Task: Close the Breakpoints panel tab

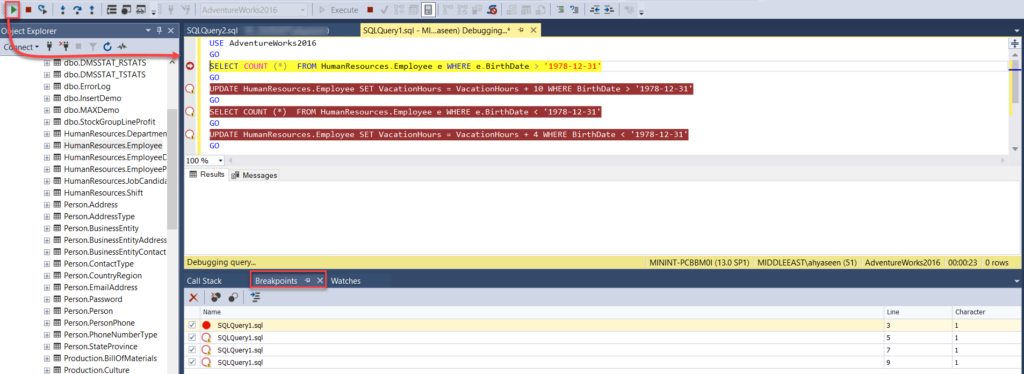Action: 319,281
